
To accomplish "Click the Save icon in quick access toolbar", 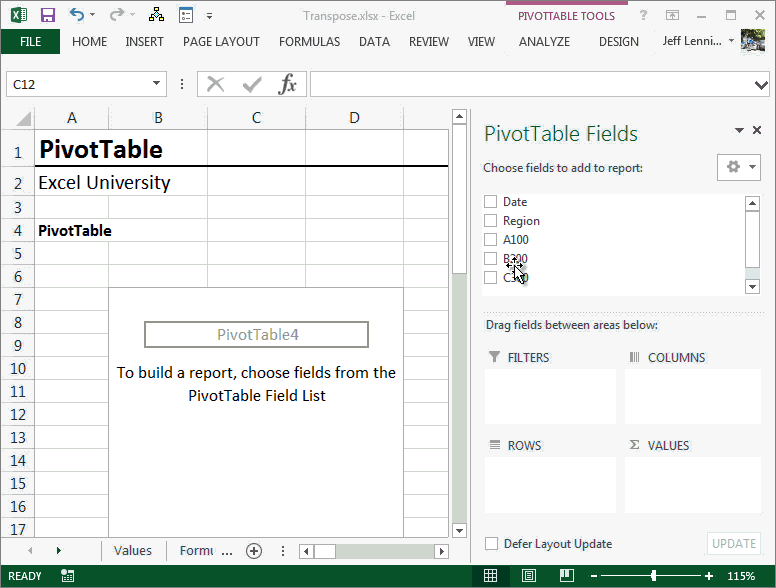I will click(x=48, y=15).
